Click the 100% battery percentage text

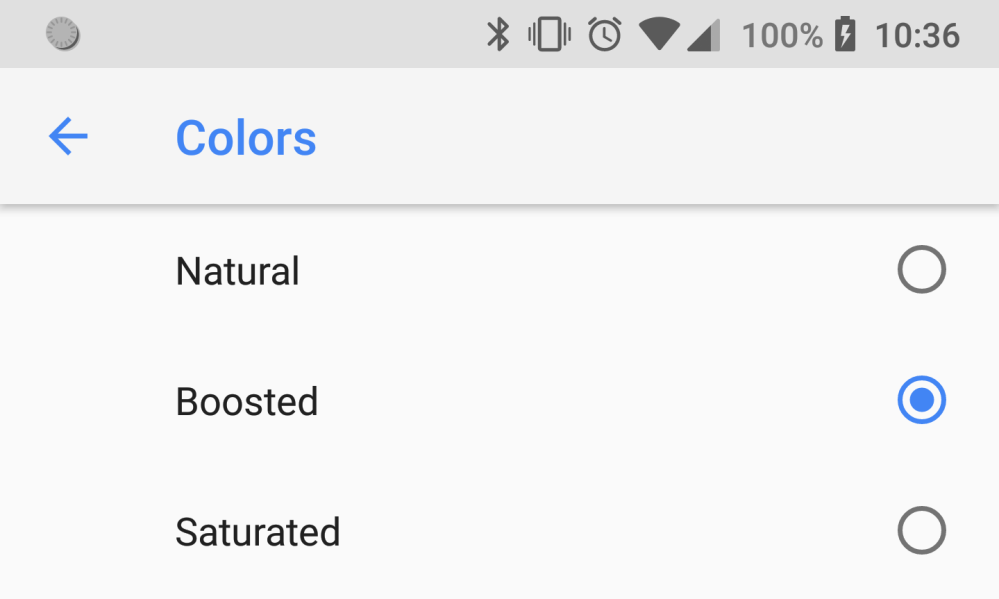tap(782, 35)
